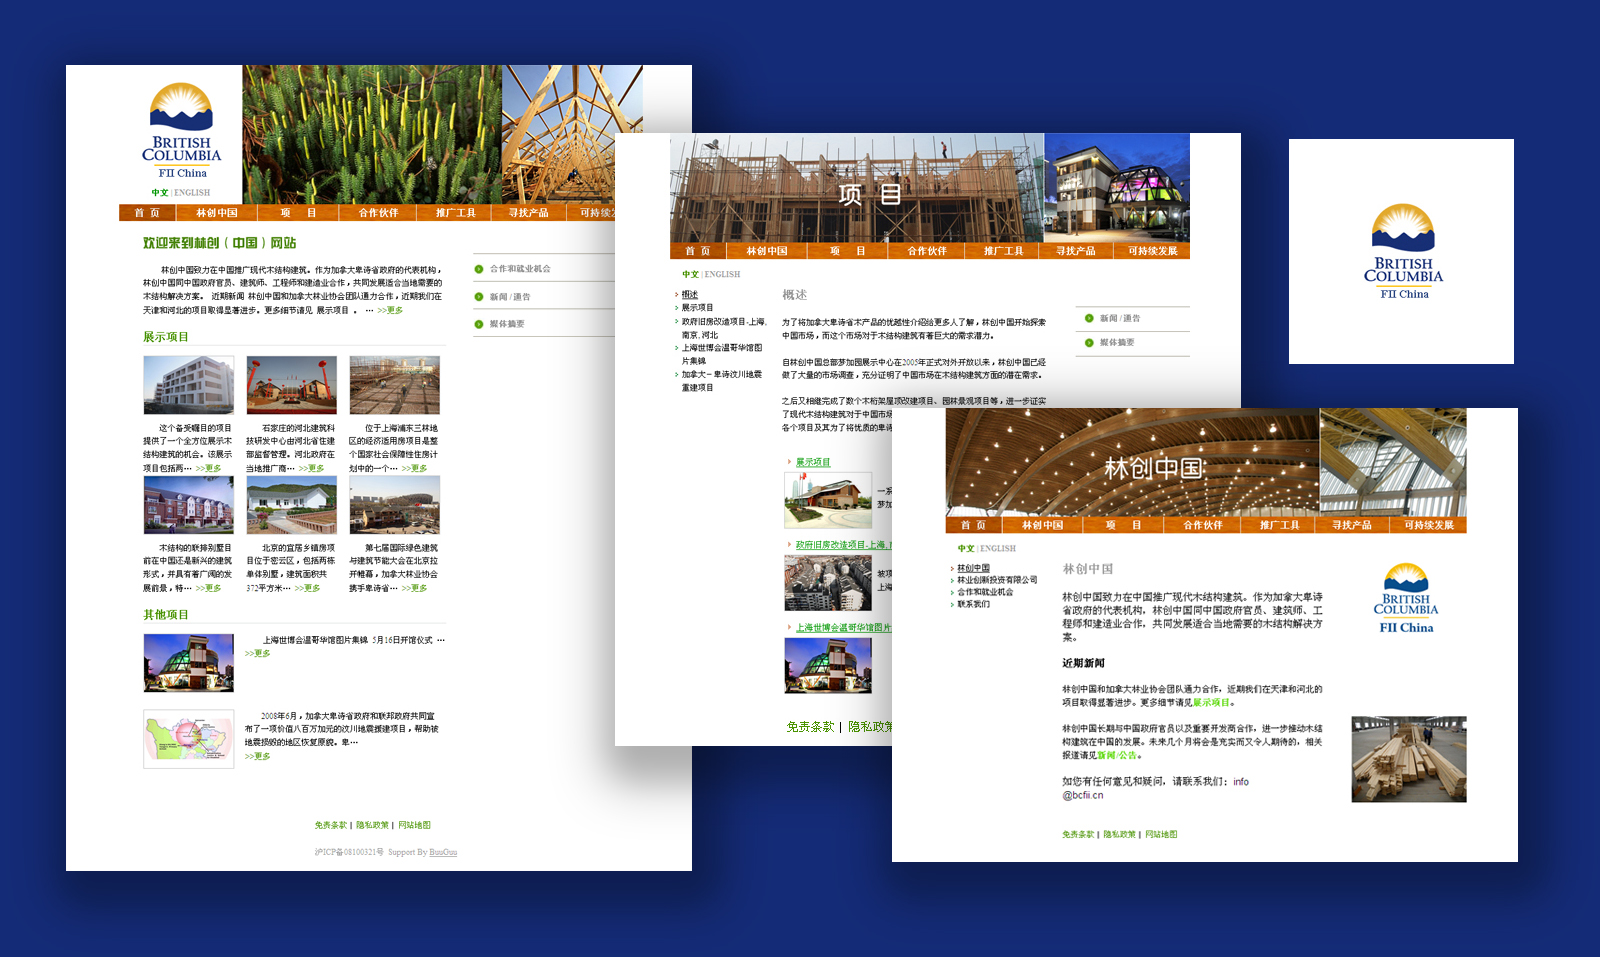Open 合作伙伴 tab in homepage navigation bar
The image size is (1600, 957).
click(378, 213)
